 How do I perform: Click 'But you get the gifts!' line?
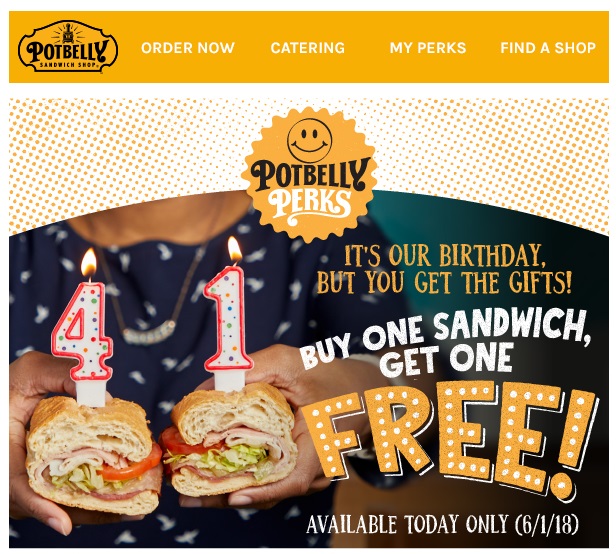pyautogui.click(x=444, y=282)
